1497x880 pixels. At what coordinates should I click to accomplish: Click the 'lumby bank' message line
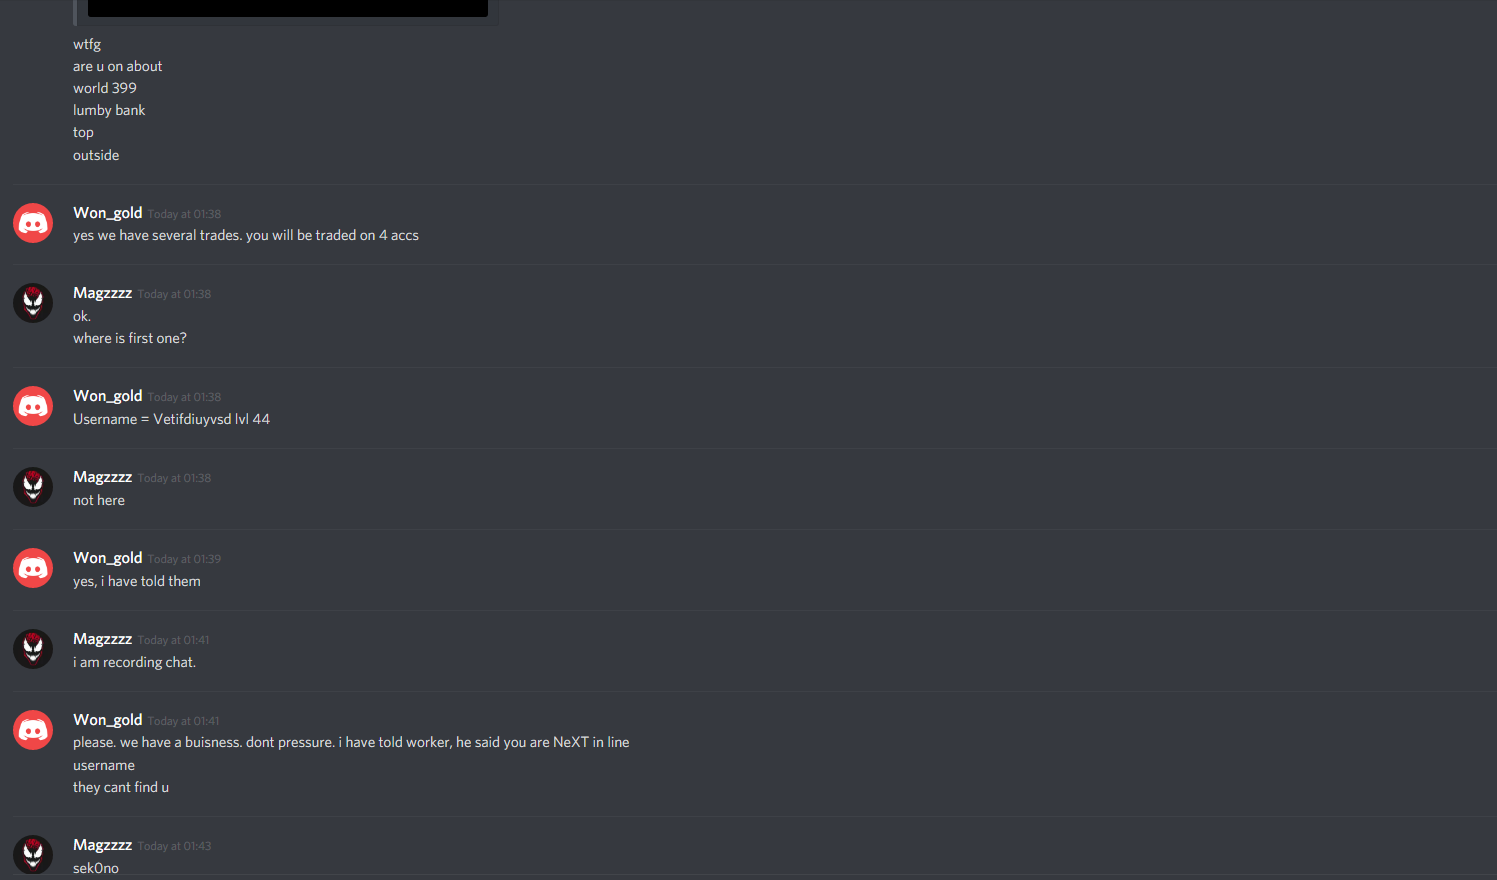coord(109,110)
